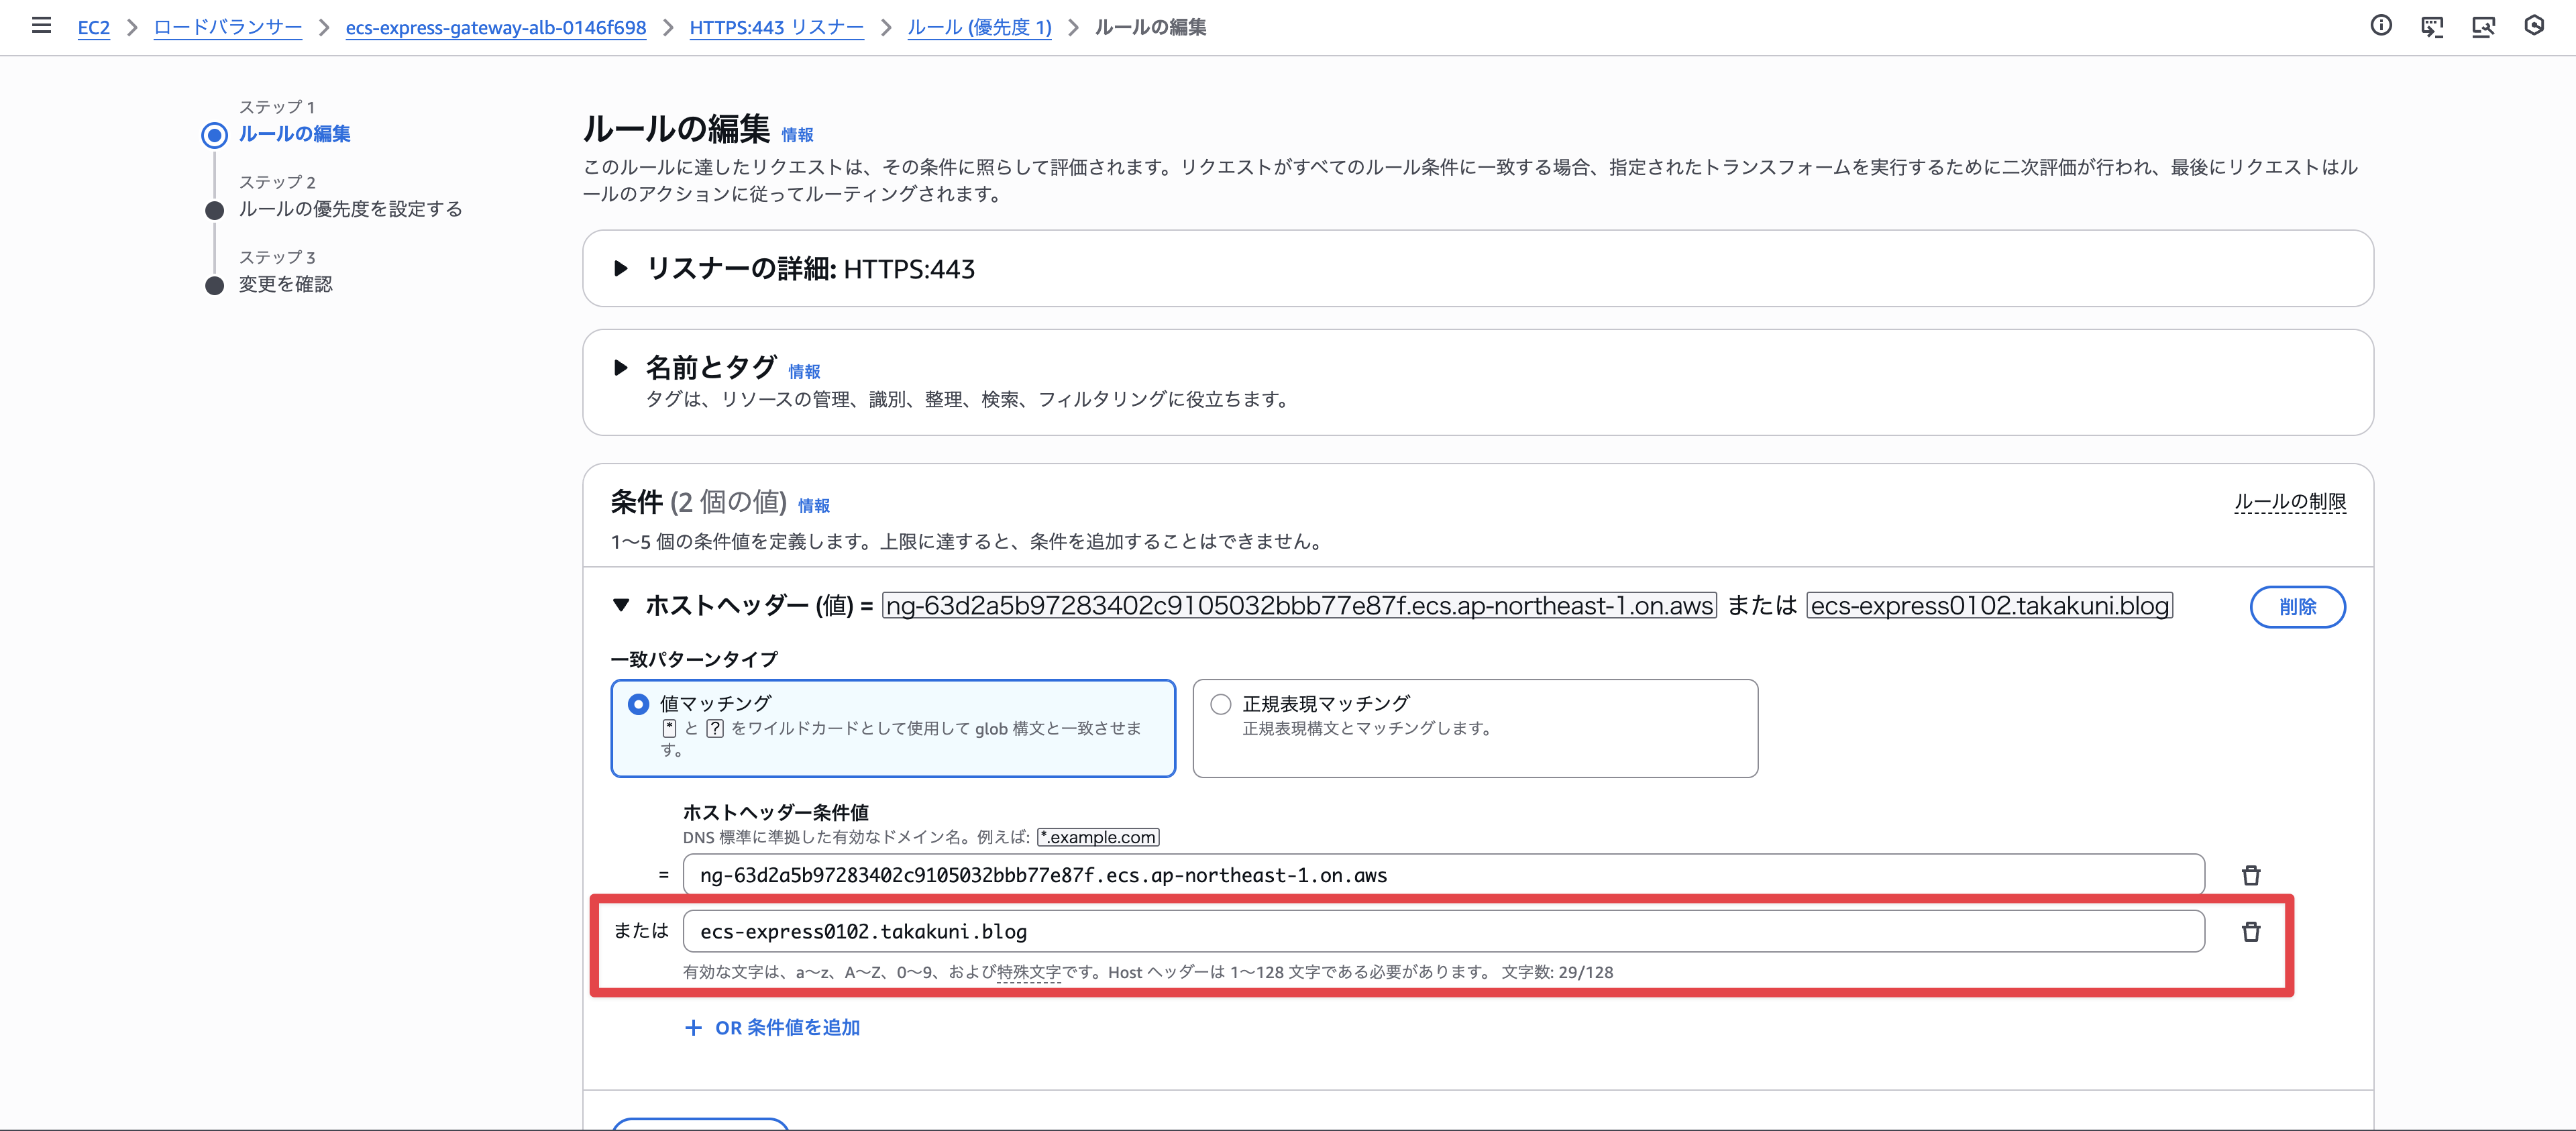This screenshot has width=2576, height=1131.
Task: Open the Amazon Q hexagon icon
Action: click(2534, 26)
